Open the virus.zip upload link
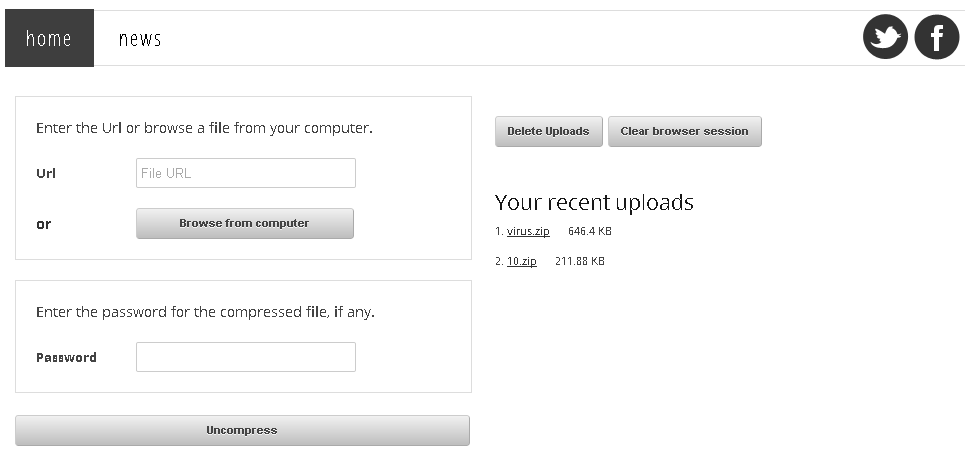 [528, 231]
